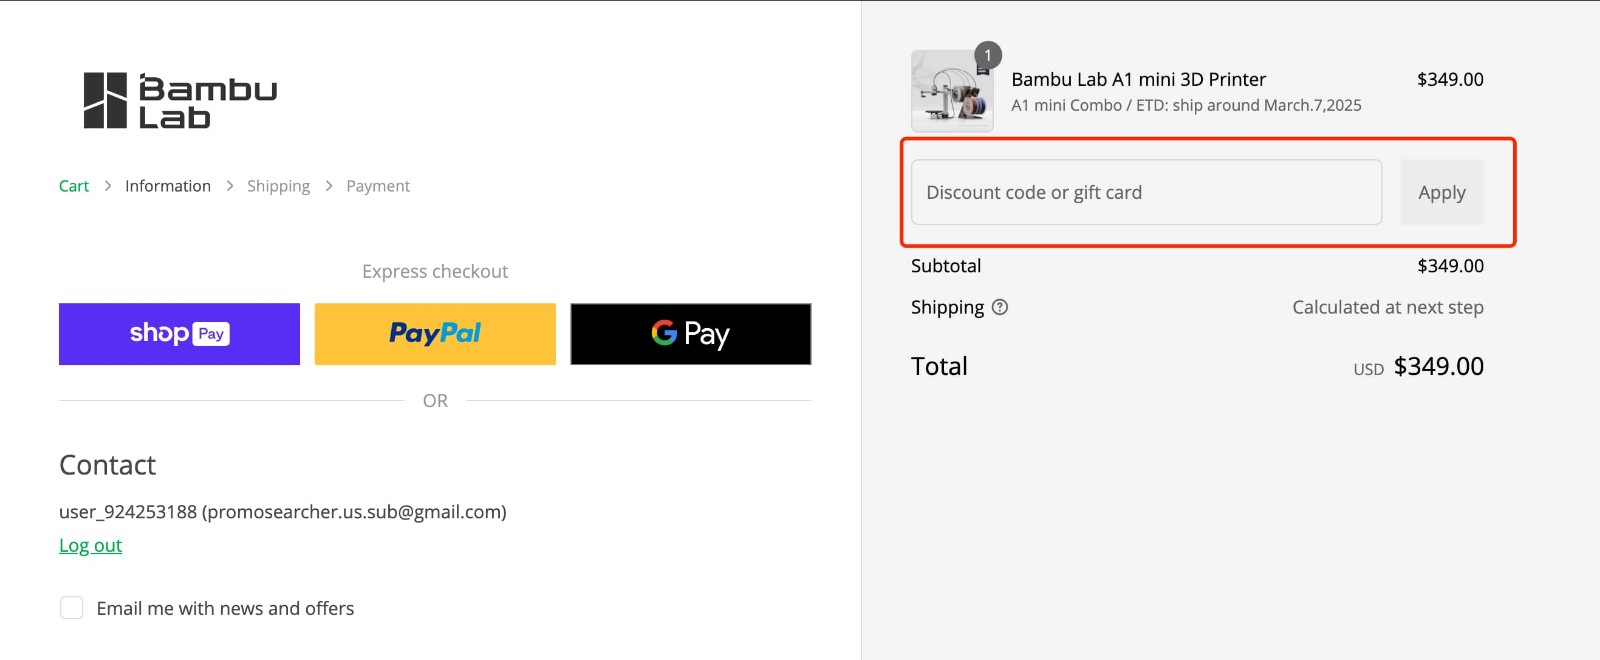Open the shipping cost help question mark
This screenshot has width=1600, height=660.
(x=1001, y=308)
